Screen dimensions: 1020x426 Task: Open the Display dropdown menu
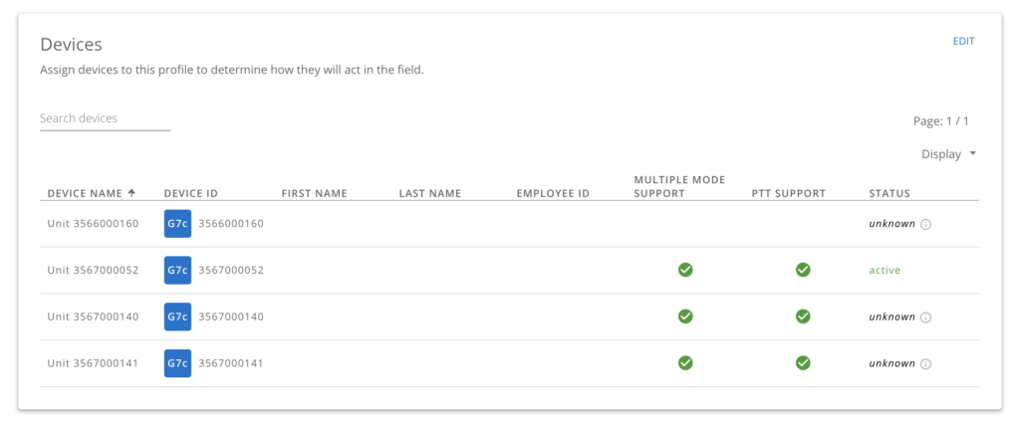pos(948,154)
